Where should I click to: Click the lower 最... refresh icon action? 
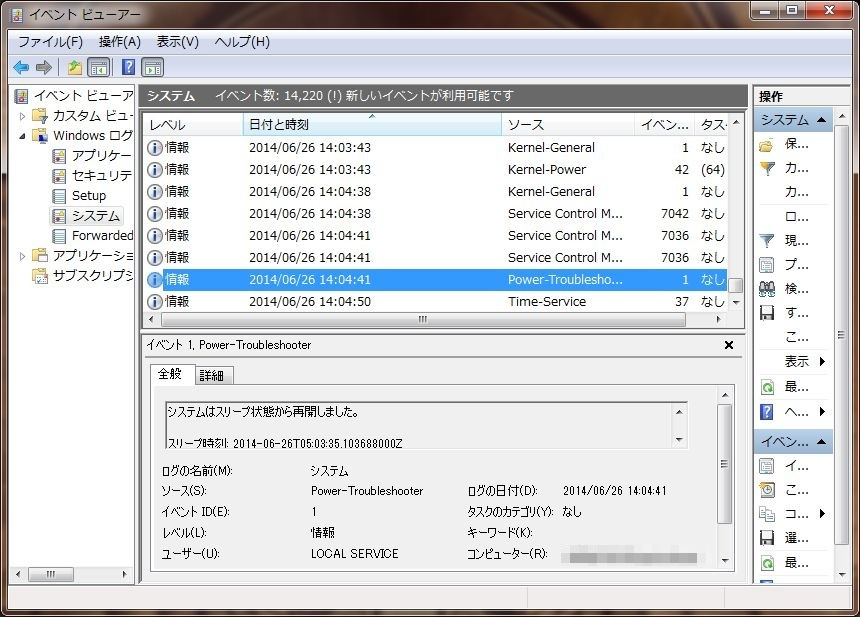tap(767, 563)
